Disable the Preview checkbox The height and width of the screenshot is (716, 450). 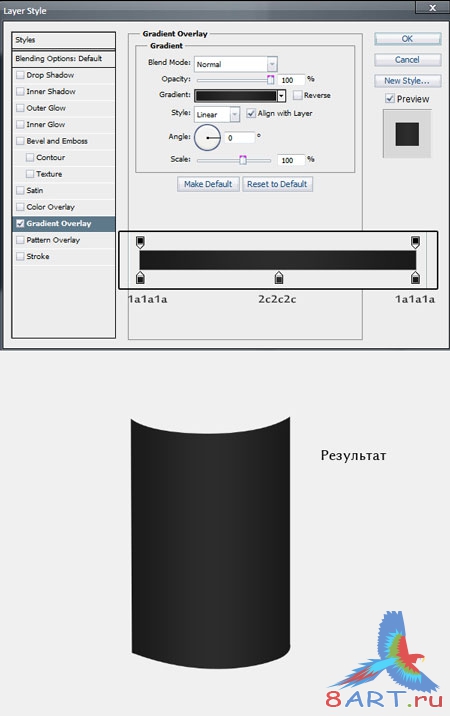pos(390,99)
